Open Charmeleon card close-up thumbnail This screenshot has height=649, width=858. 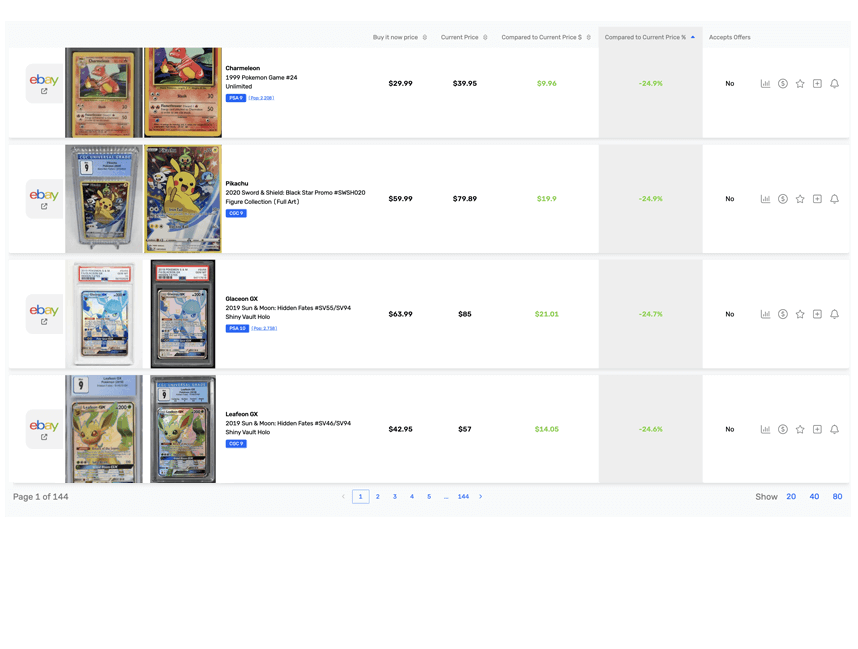coord(183,92)
